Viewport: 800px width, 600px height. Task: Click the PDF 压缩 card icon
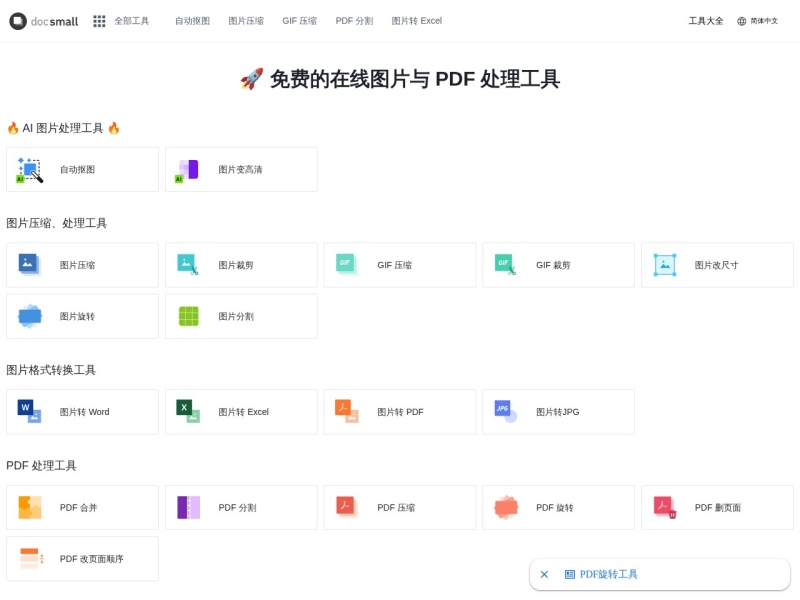[347, 507]
